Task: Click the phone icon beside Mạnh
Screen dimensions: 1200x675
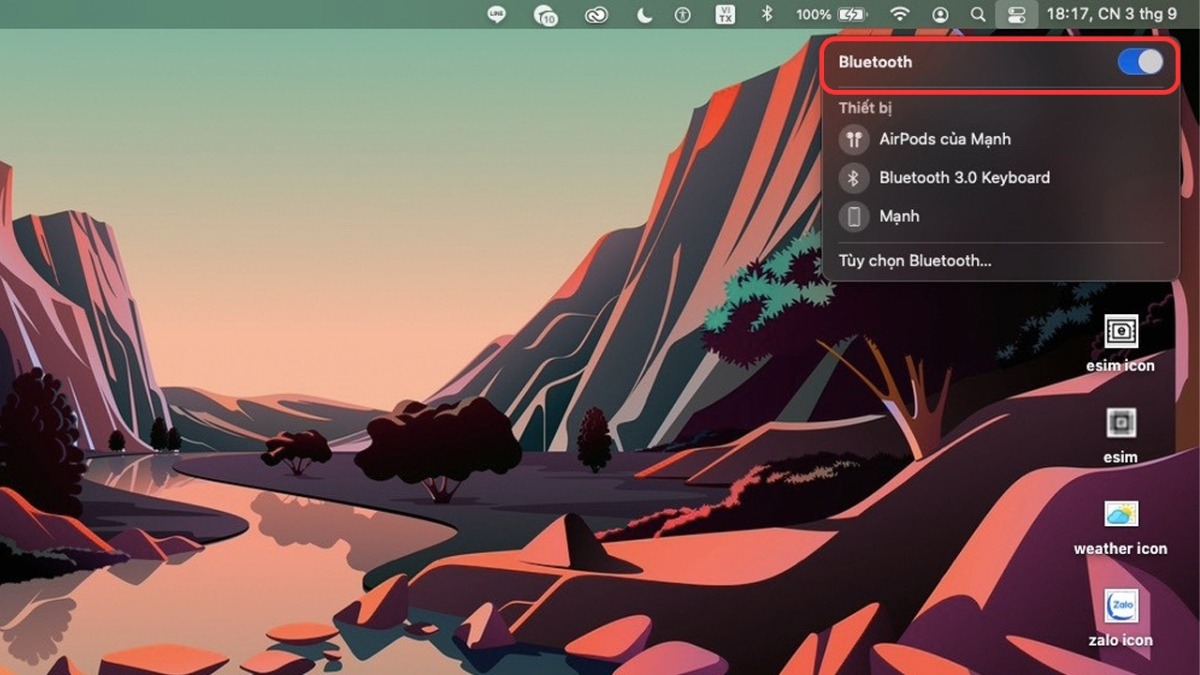Action: tap(854, 216)
